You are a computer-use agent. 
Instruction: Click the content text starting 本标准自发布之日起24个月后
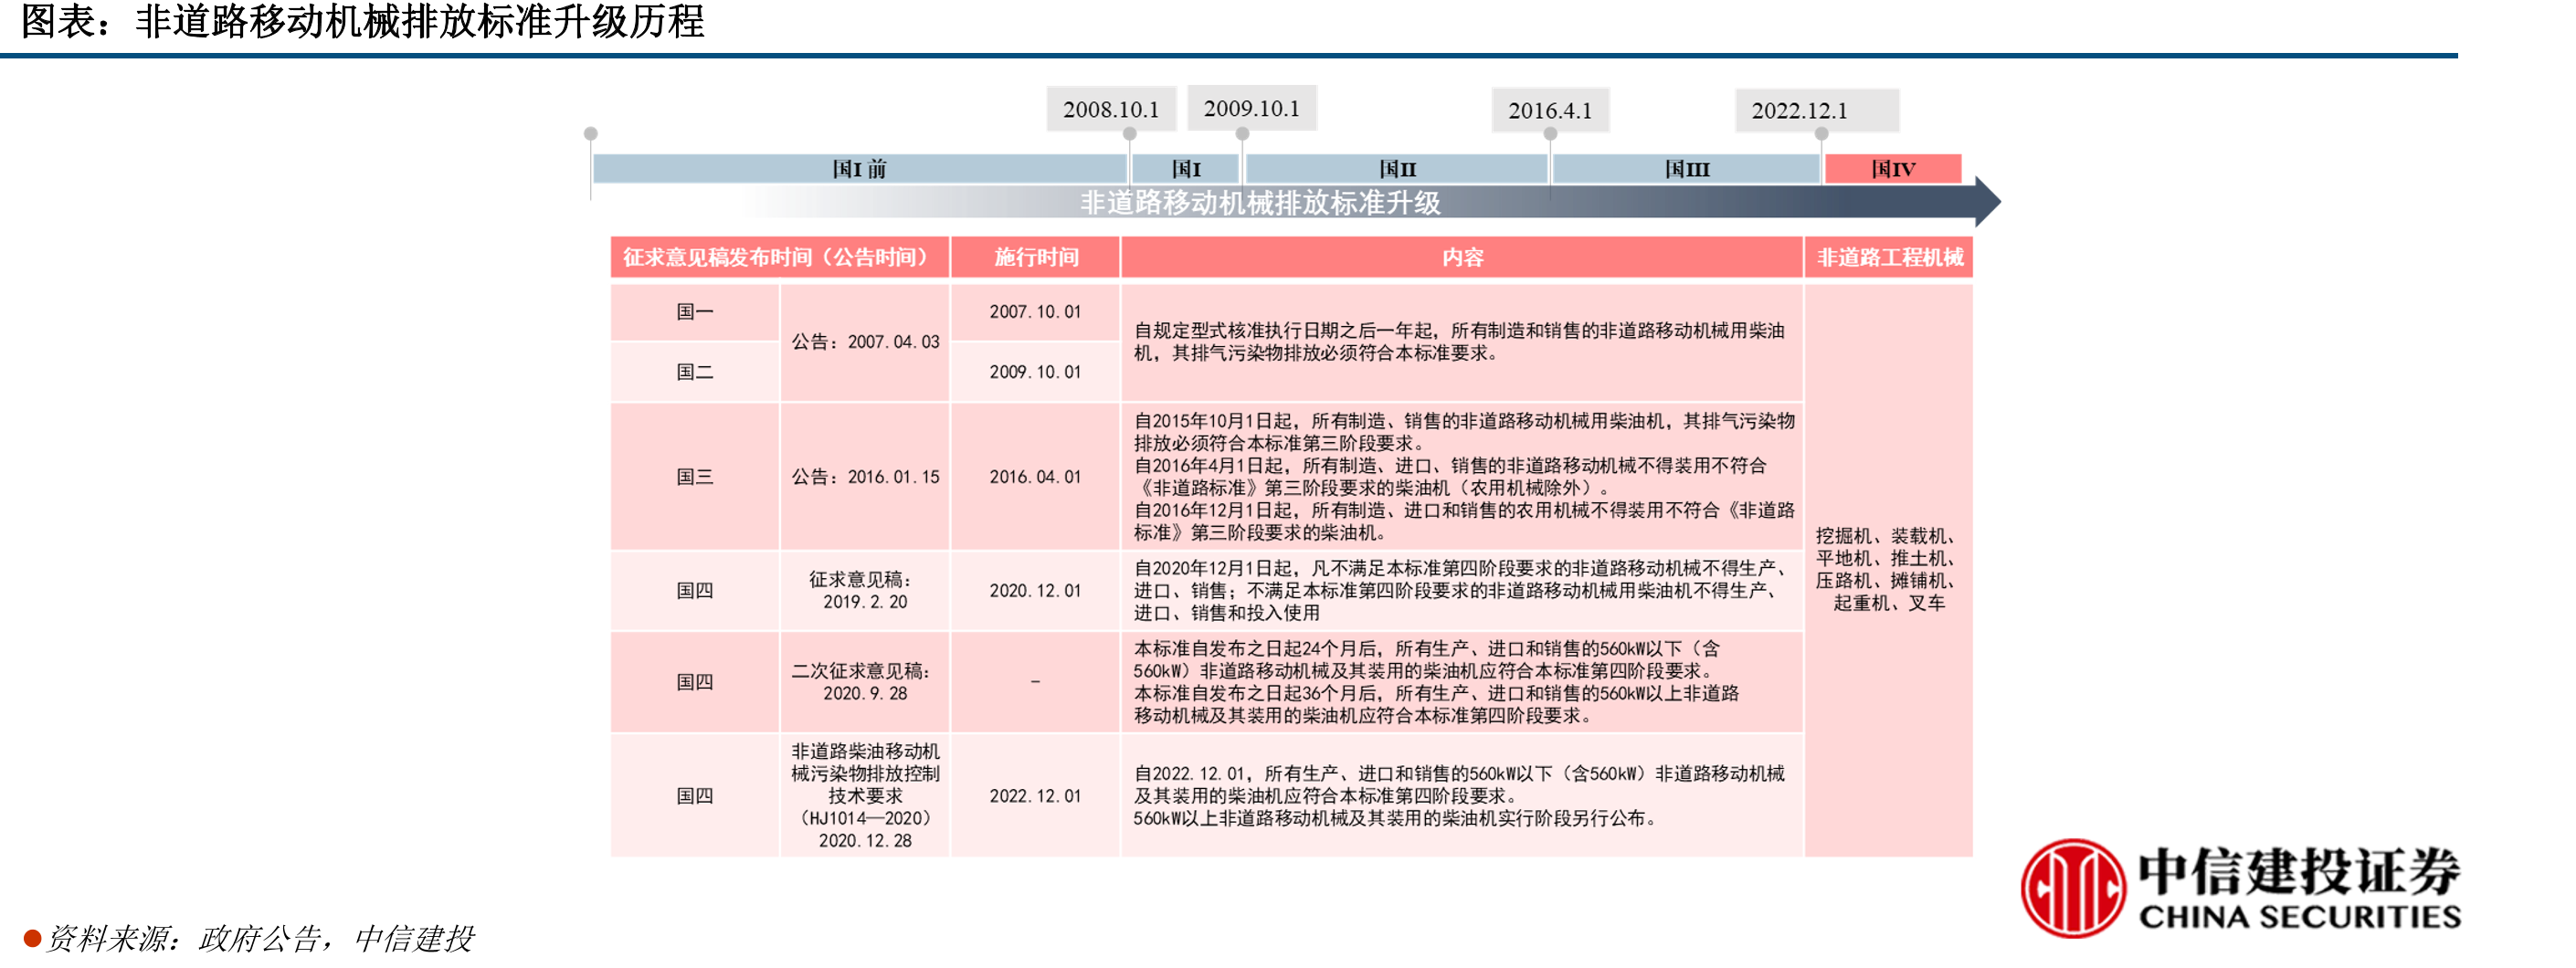tap(1436, 682)
